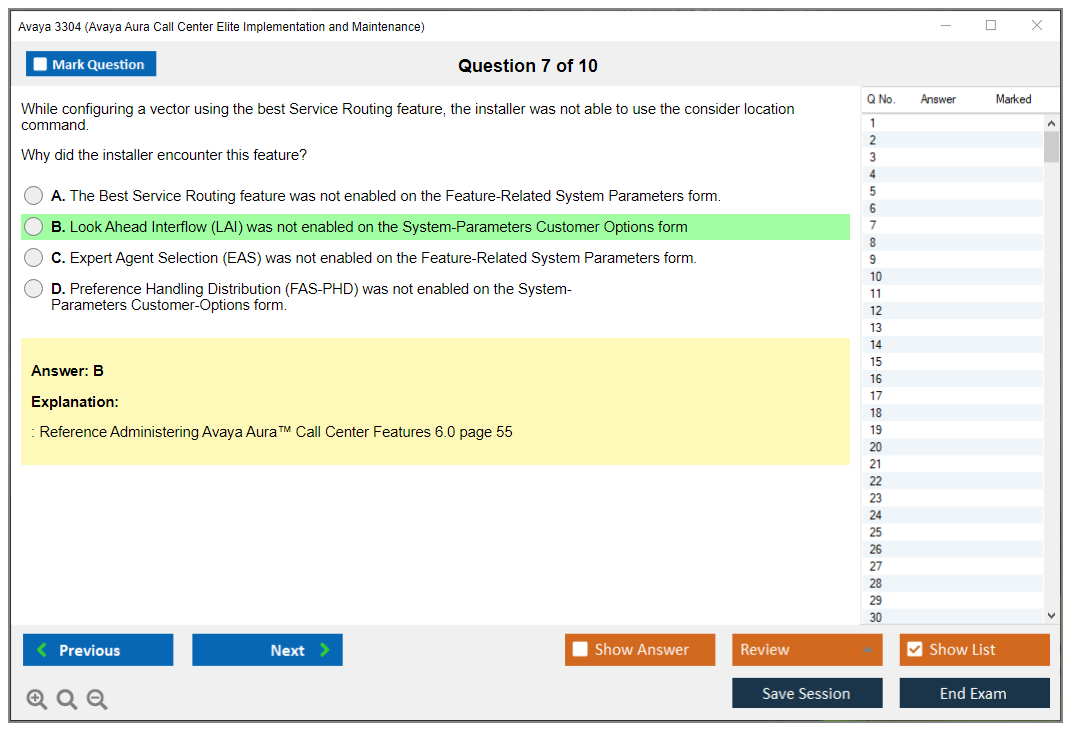
Task: Click the zoom out magnifier icon
Action: tap(97, 700)
